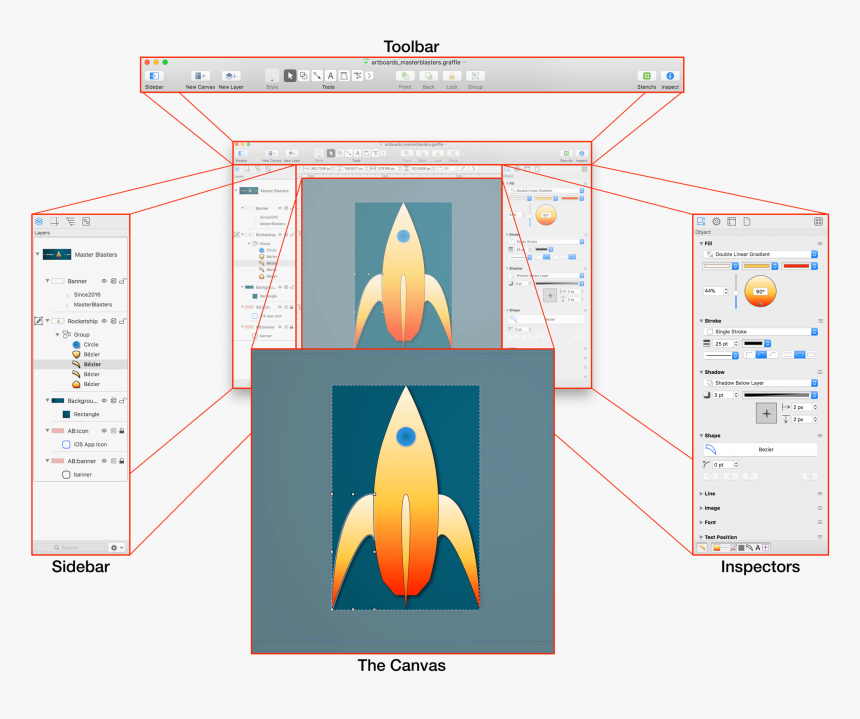Collapse the Master Blasters canvas

pos(37,254)
